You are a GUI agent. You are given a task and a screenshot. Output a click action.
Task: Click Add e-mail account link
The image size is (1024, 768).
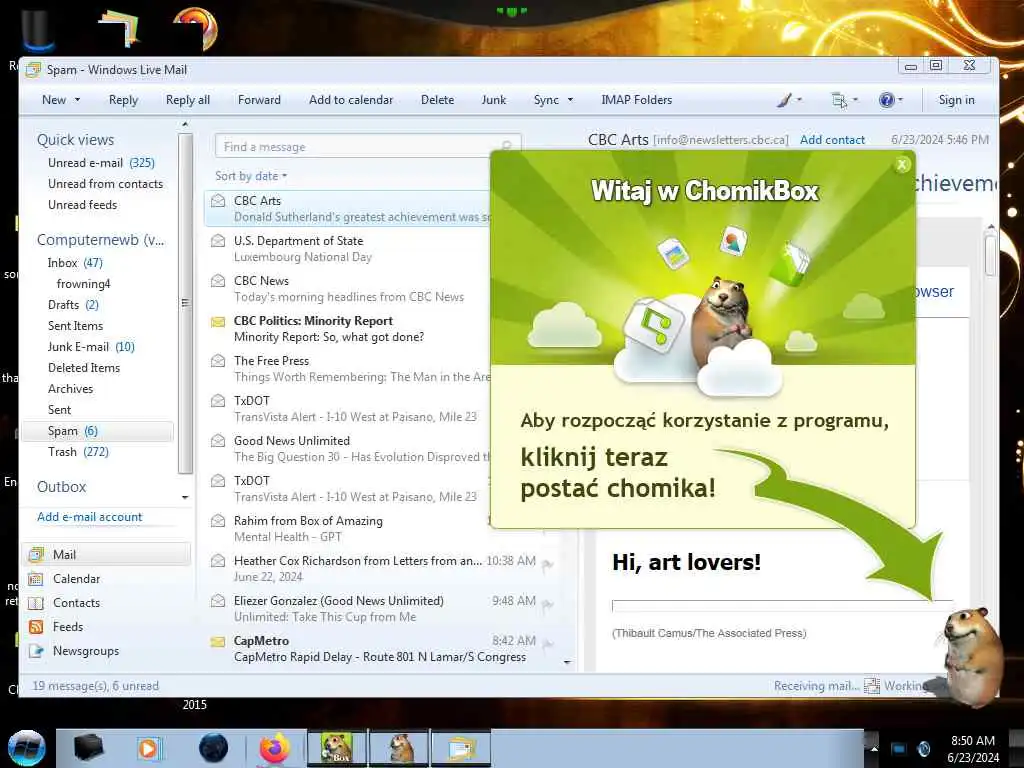pos(89,517)
